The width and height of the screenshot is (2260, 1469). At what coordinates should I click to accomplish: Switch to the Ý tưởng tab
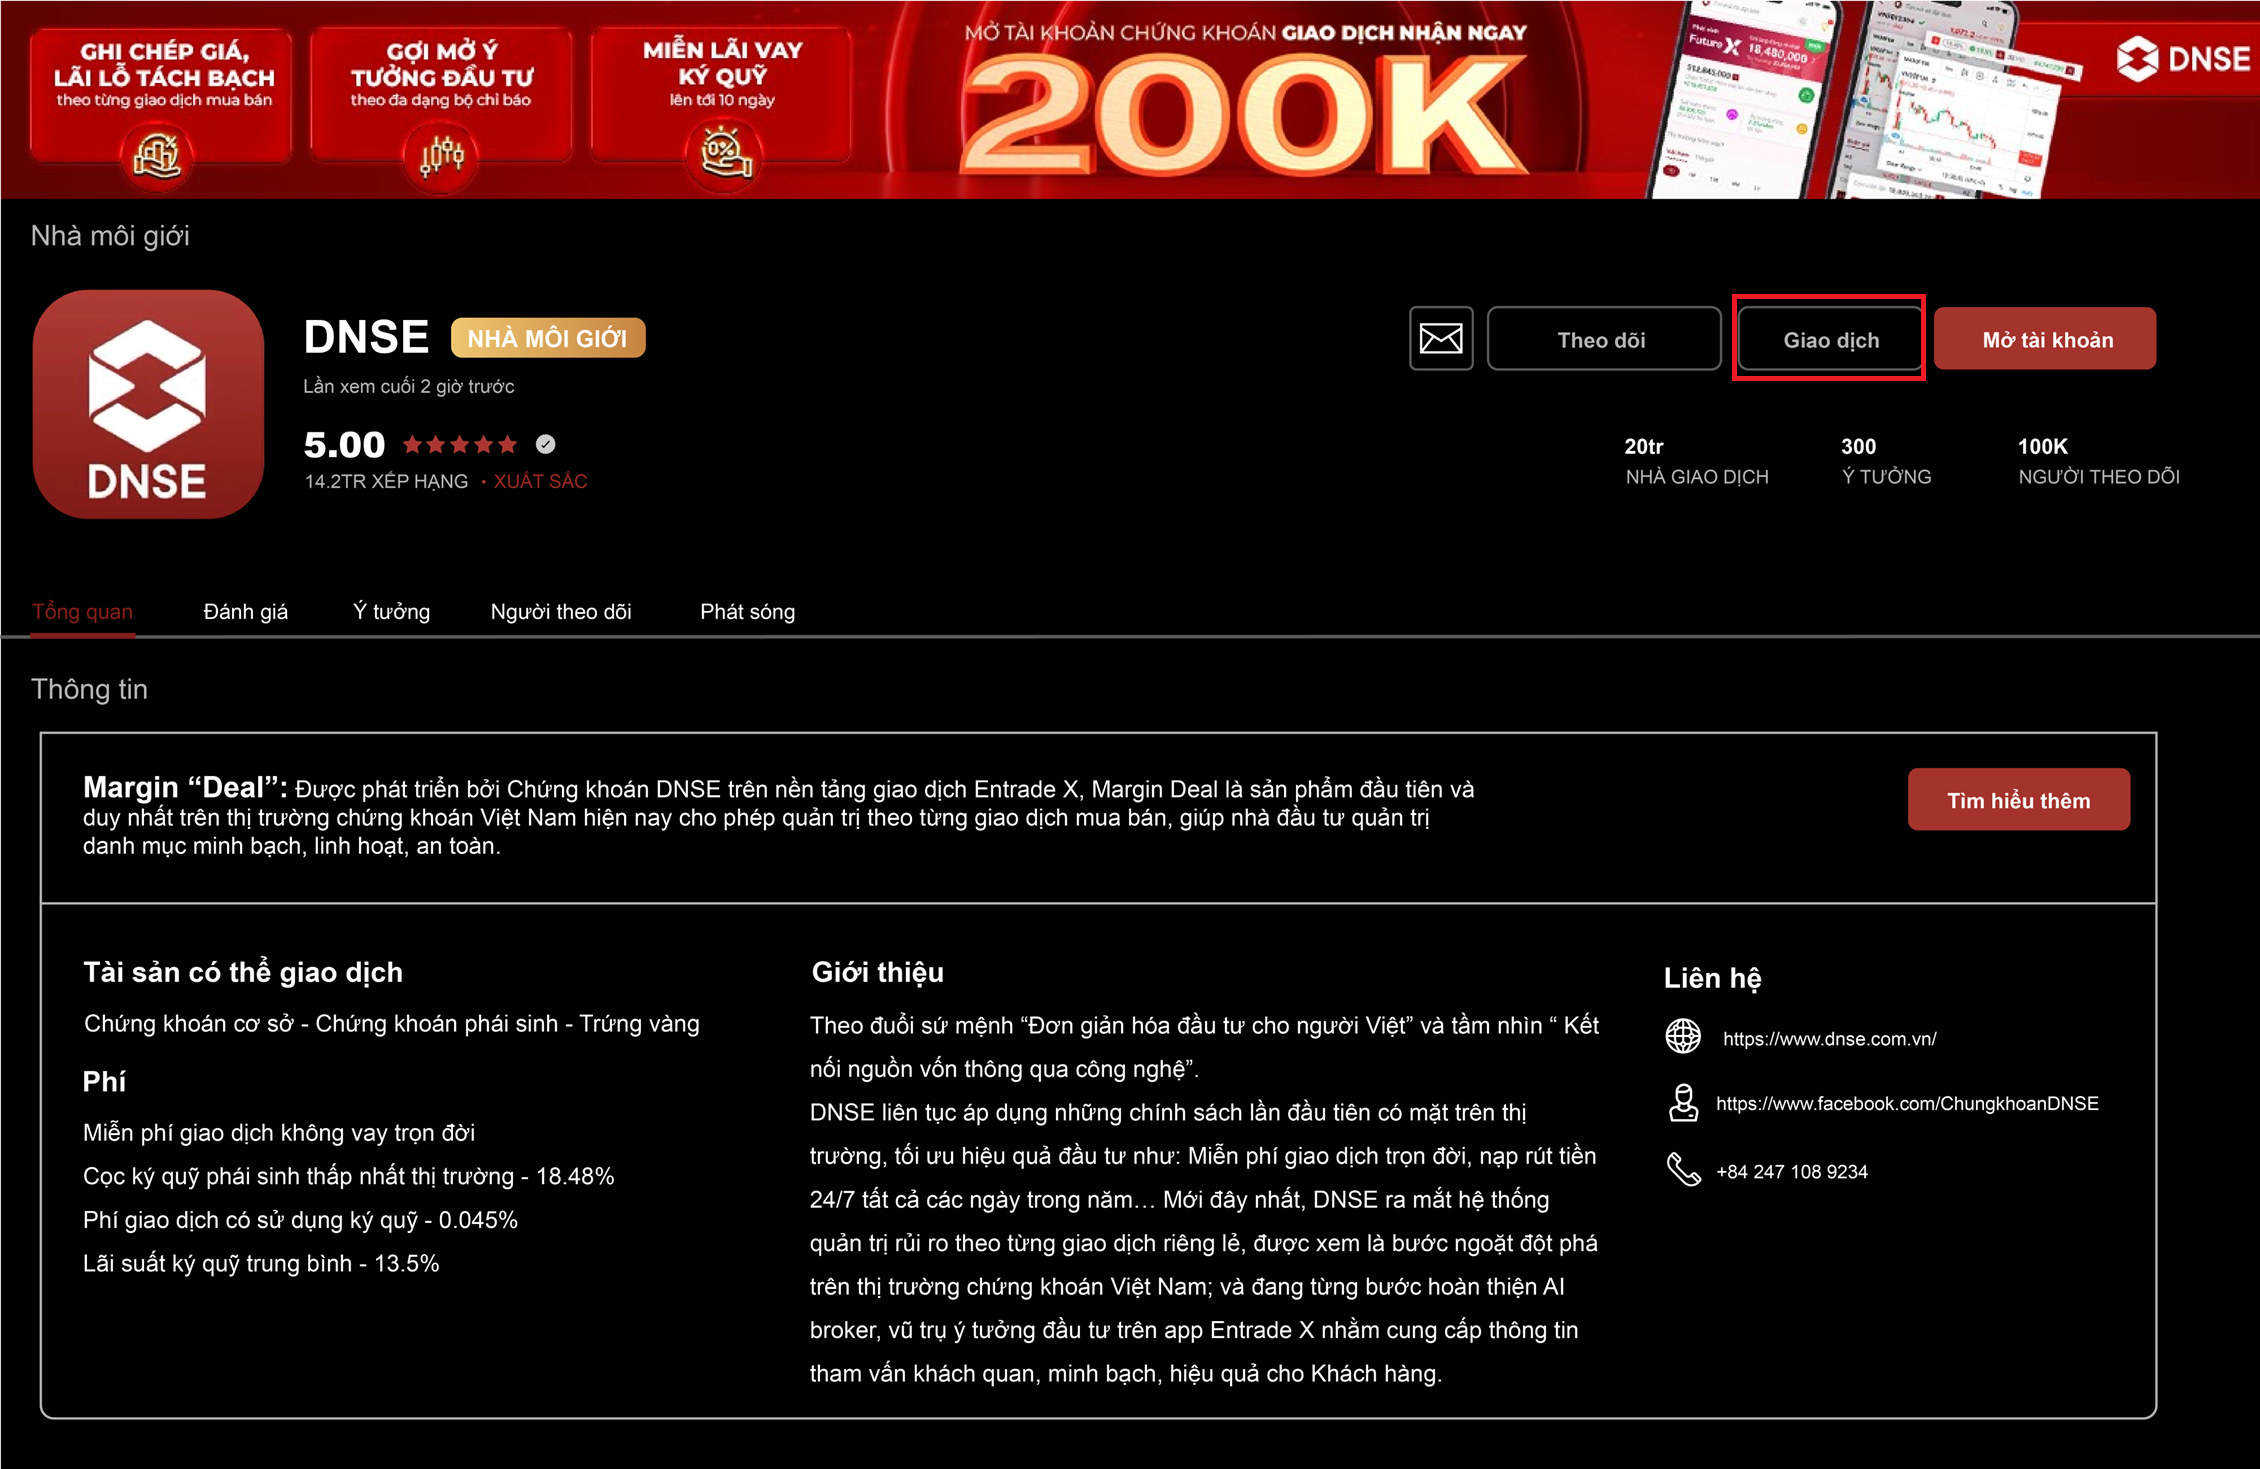coord(391,612)
